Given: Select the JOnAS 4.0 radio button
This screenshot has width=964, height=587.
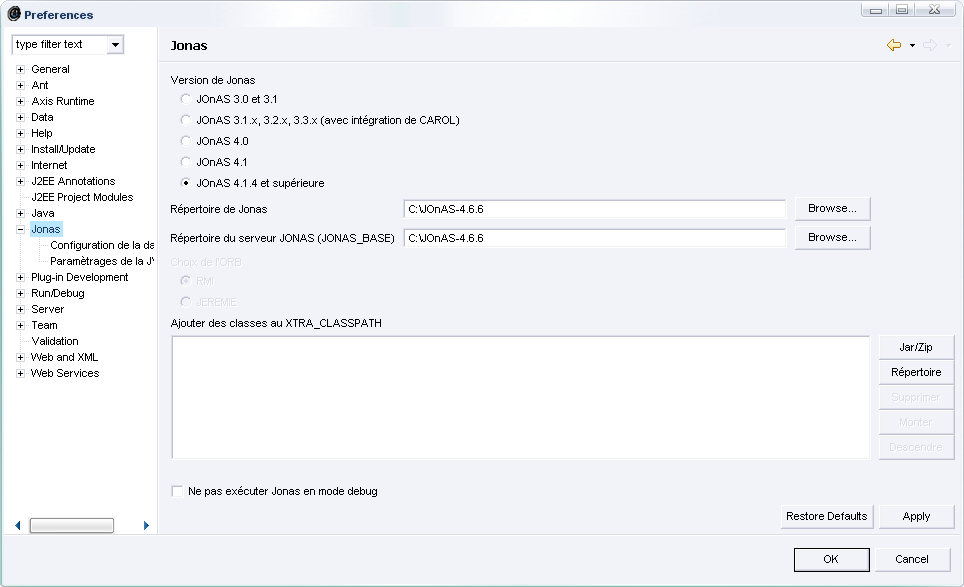Looking at the screenshot, I should pyautogui.click(x=185, y=141).
